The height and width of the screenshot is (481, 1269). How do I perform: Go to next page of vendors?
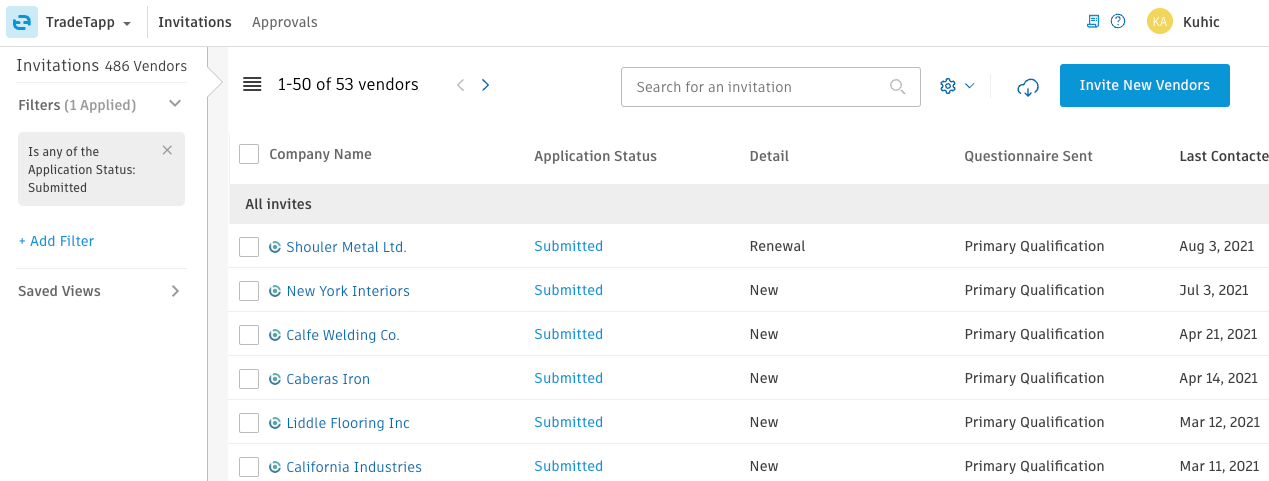[485, 85]
